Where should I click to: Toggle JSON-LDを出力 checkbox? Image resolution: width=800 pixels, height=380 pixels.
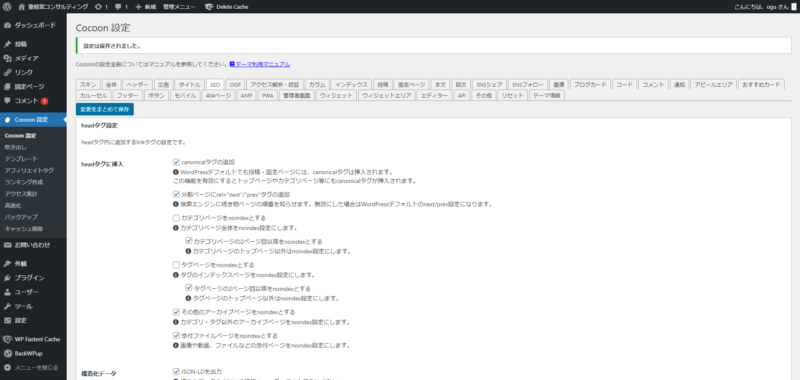click(176, 371)
